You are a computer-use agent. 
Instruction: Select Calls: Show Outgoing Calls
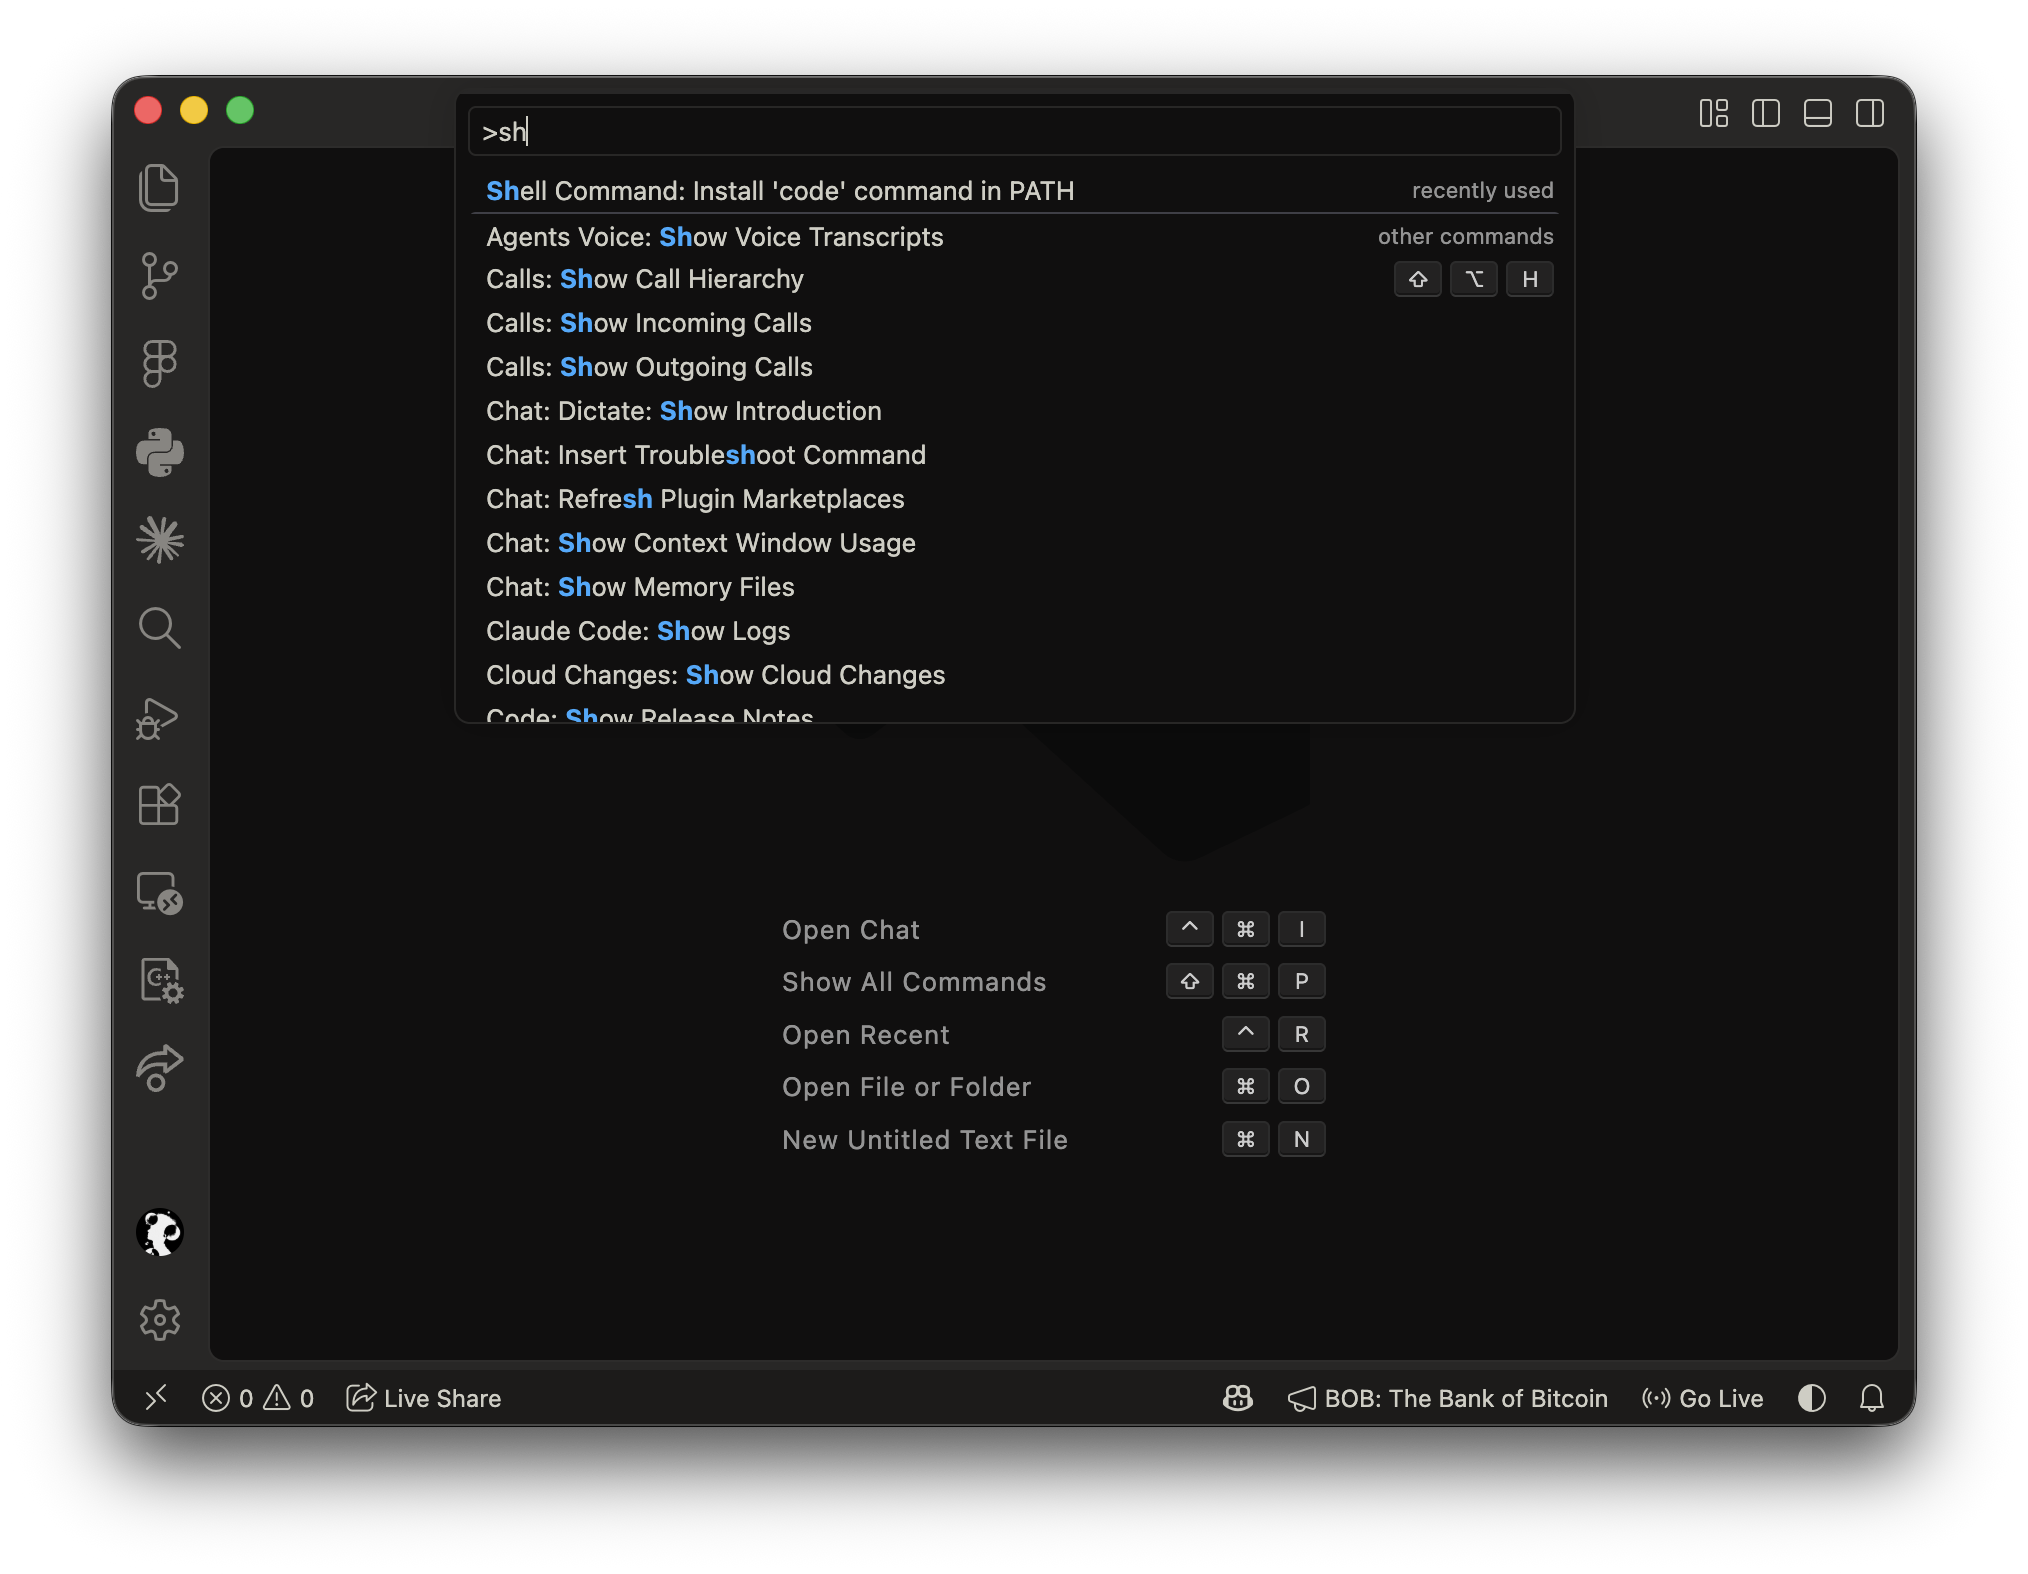tap(1014, 367)
